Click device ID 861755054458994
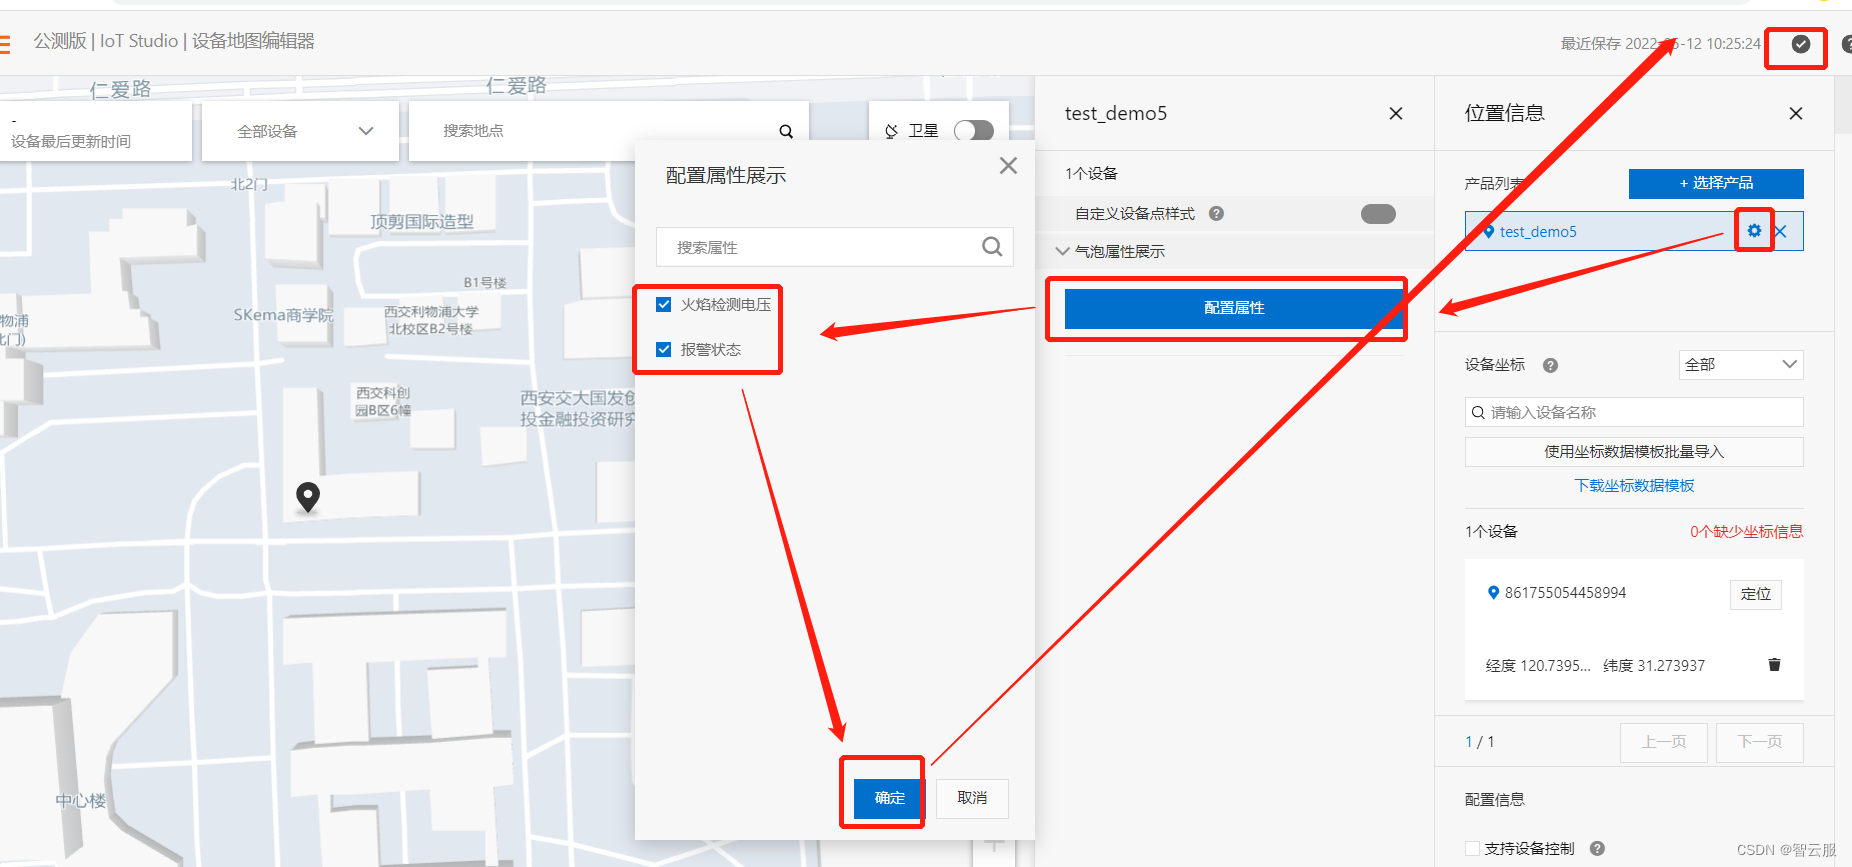Viewport: 1852px width, 867px height. pyautogui.click(x=1565, y=593)
